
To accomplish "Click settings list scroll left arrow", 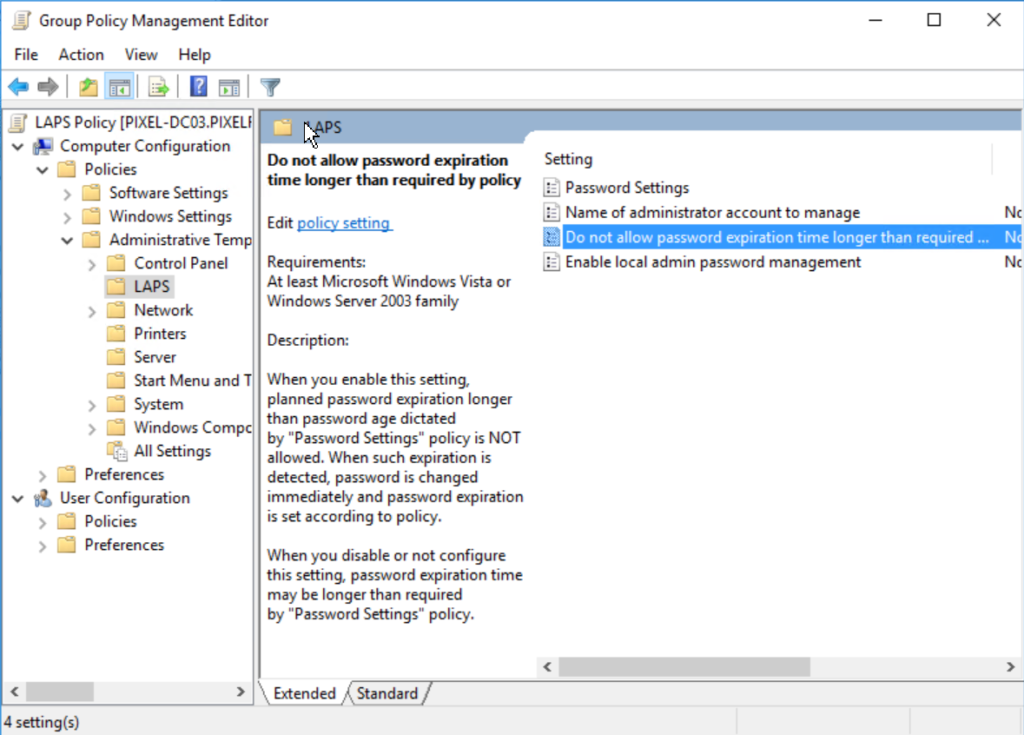I will point(547,667).
